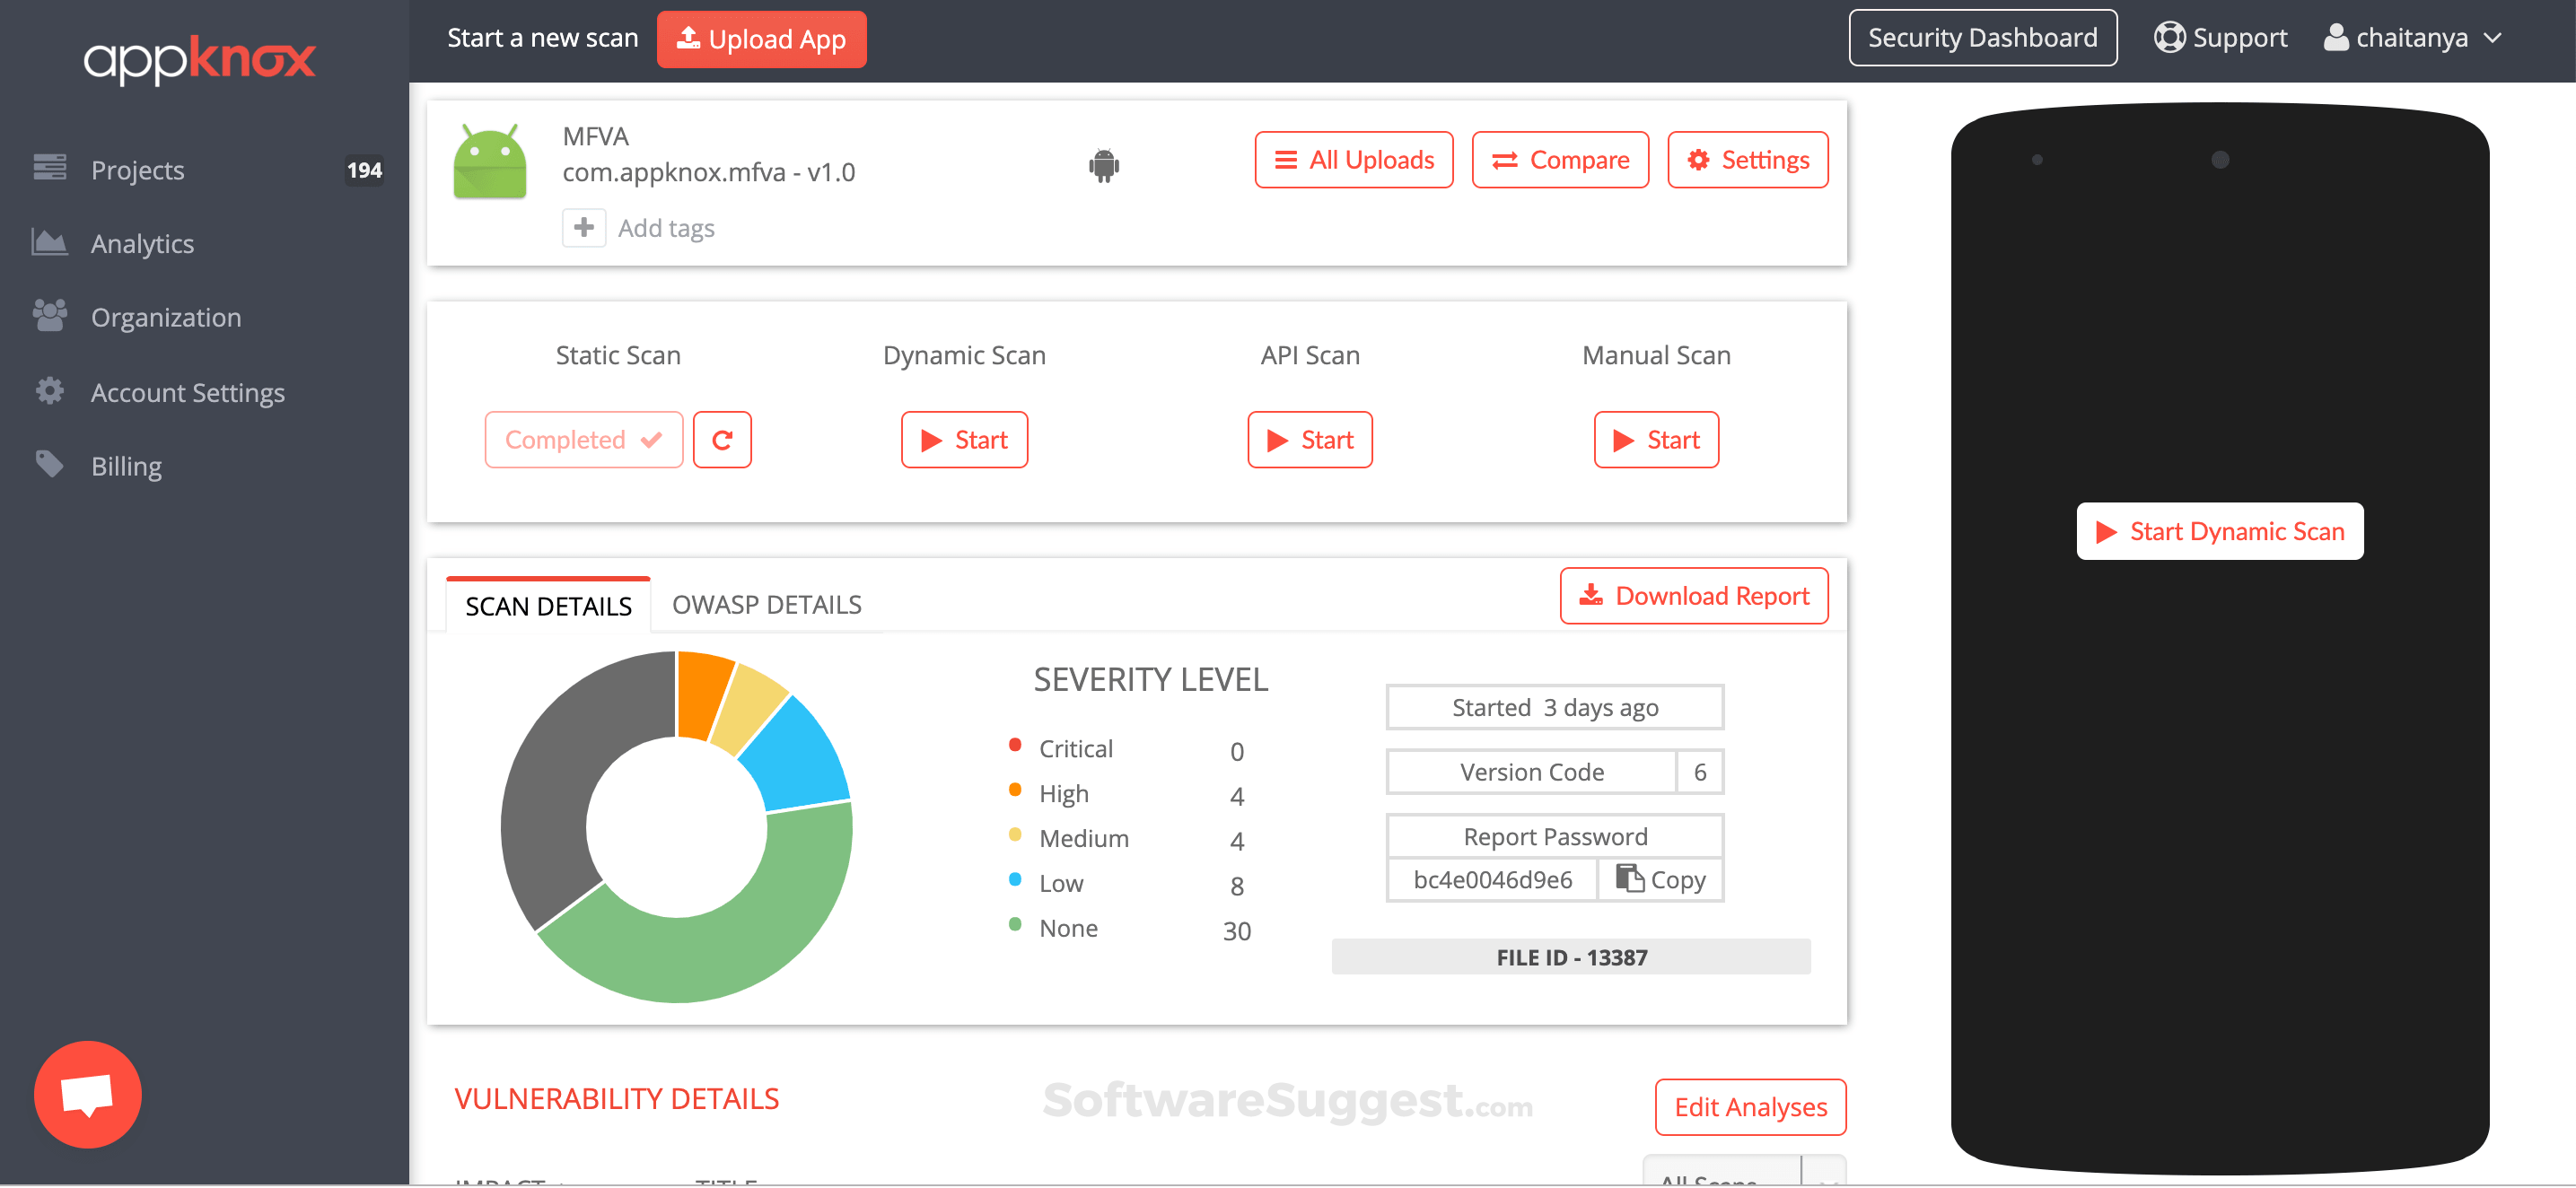Click the FILE ID - 13387 label
The width and height of the screenshot is (2576, 1188).
pyautogui.click(x=1571, y=957)
